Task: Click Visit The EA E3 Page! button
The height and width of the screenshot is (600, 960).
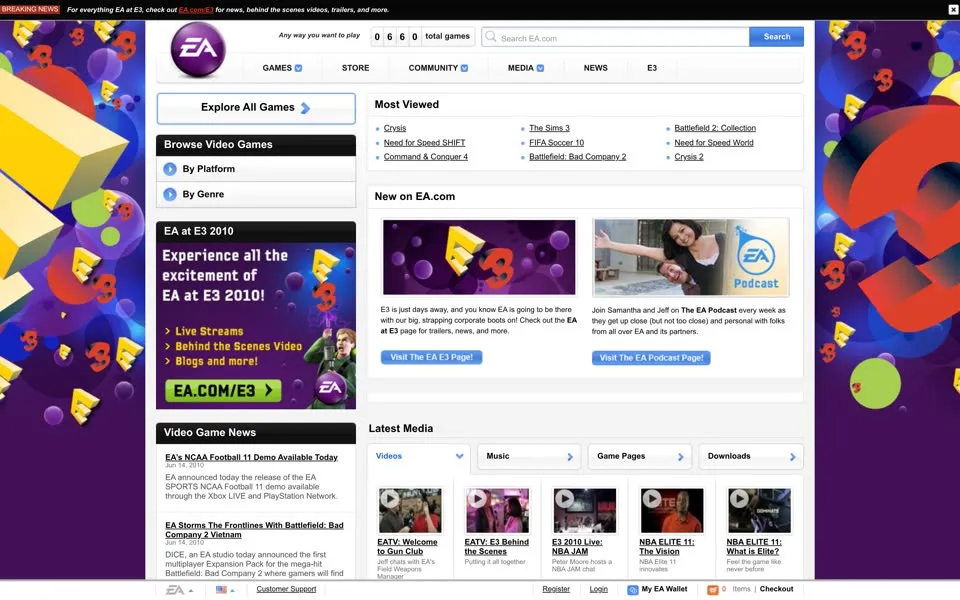Action: pyautogui.click(x=431, y=357)
